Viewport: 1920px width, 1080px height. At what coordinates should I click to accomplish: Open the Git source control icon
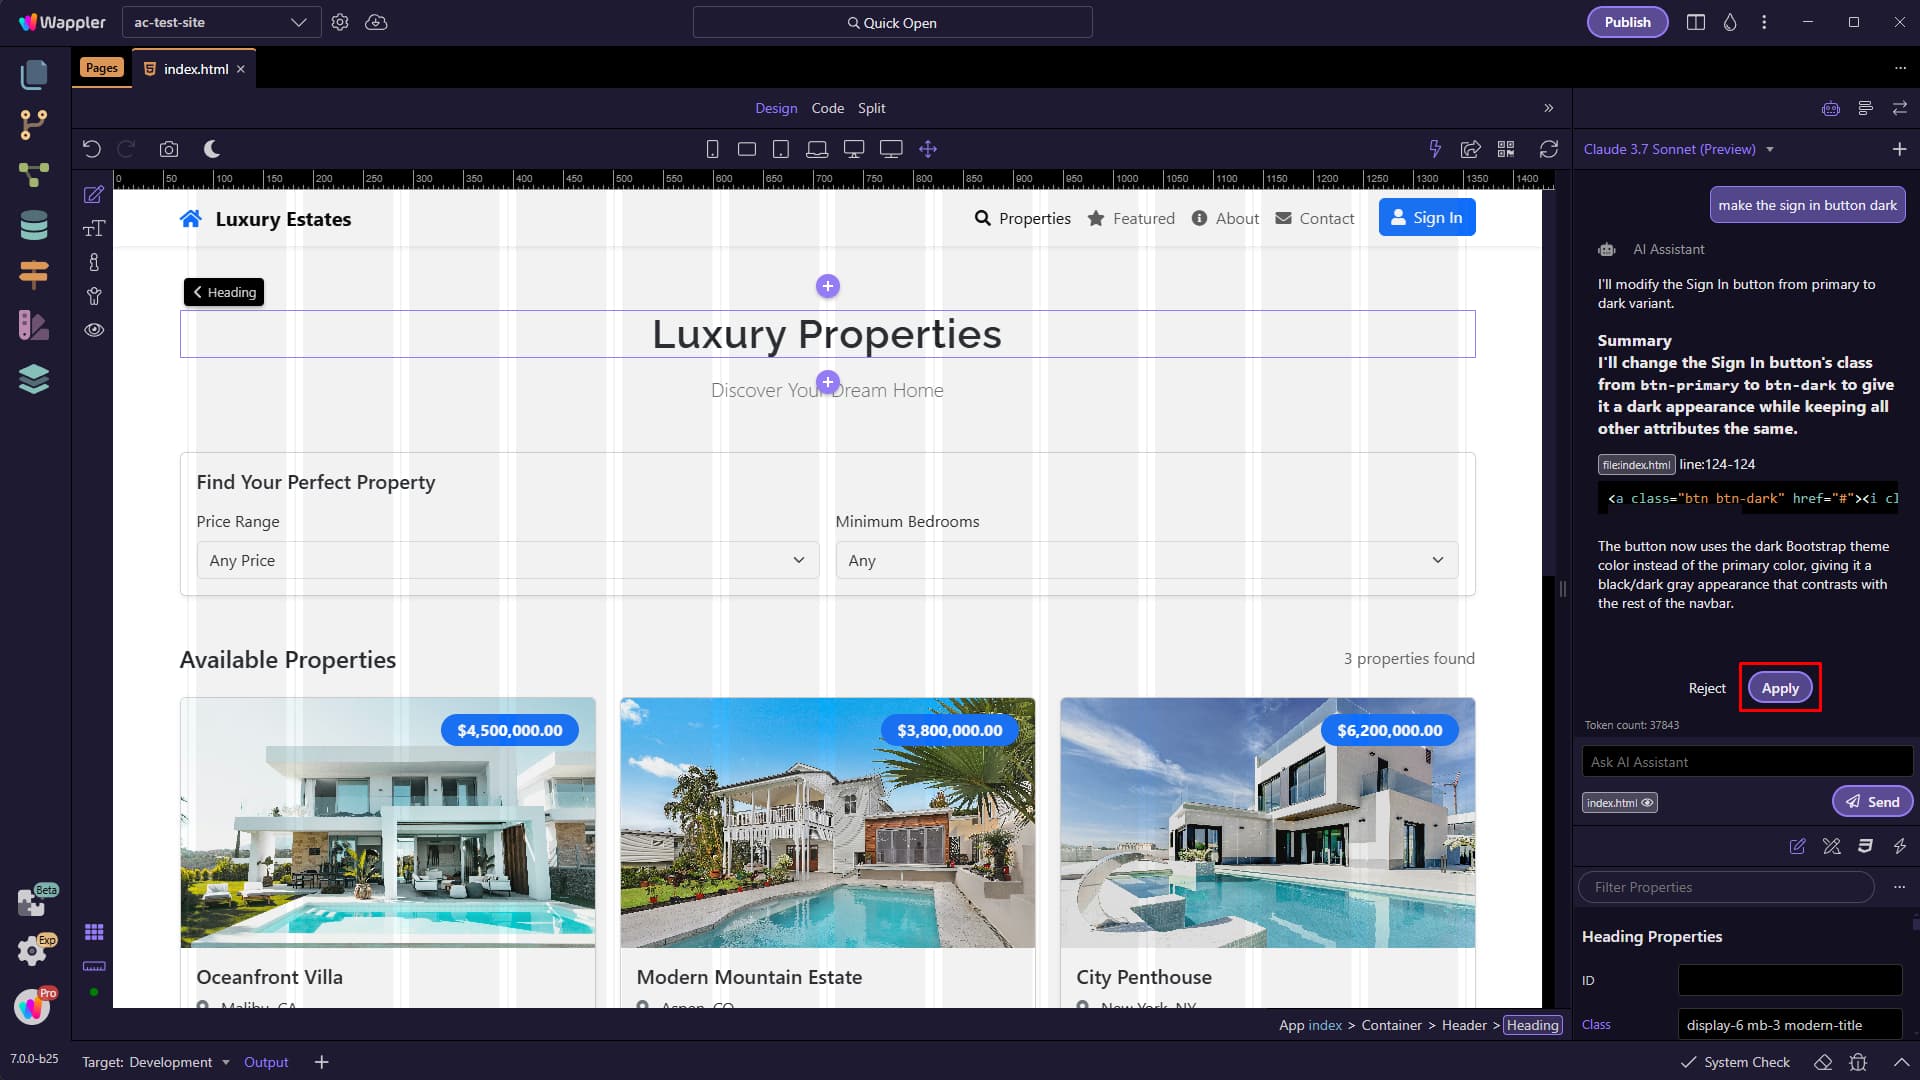pos(34,125)
